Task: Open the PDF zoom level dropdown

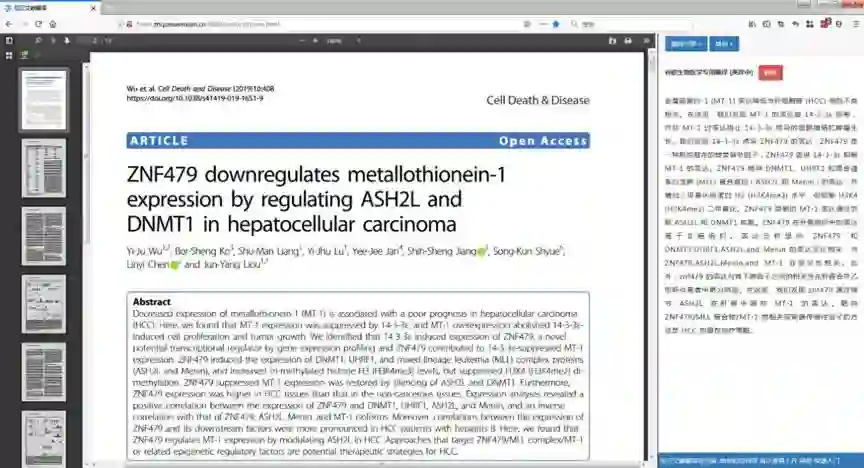Action: pos(343,41)
